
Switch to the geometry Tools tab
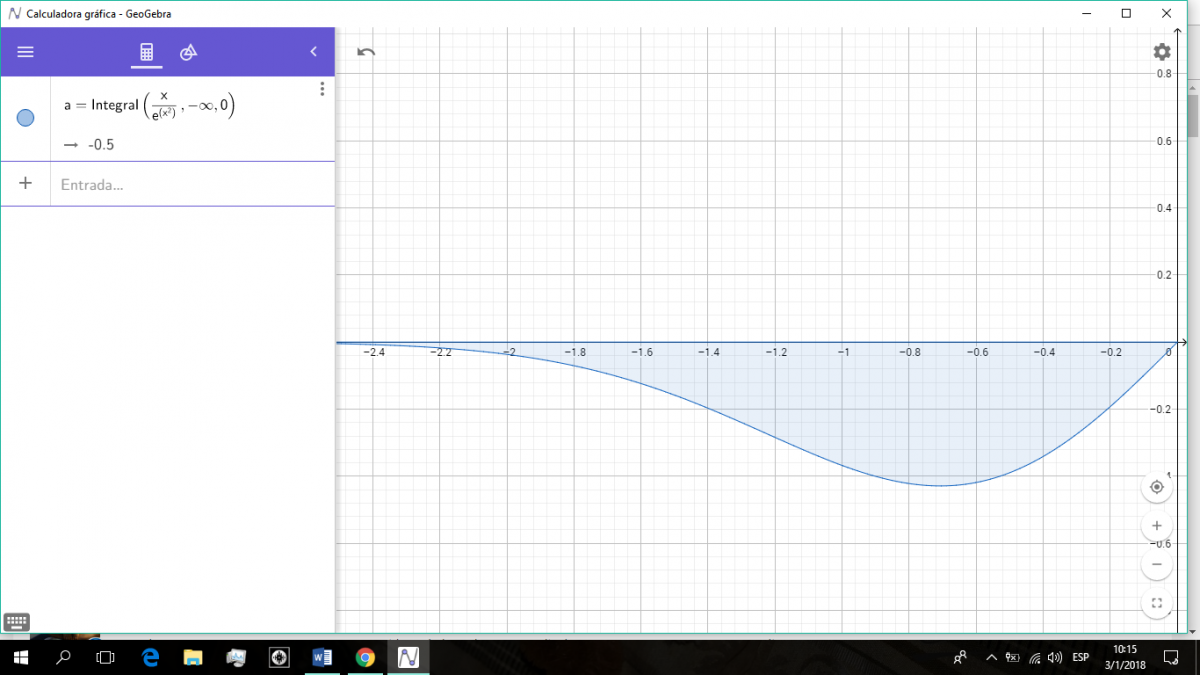tap(188, 52)
